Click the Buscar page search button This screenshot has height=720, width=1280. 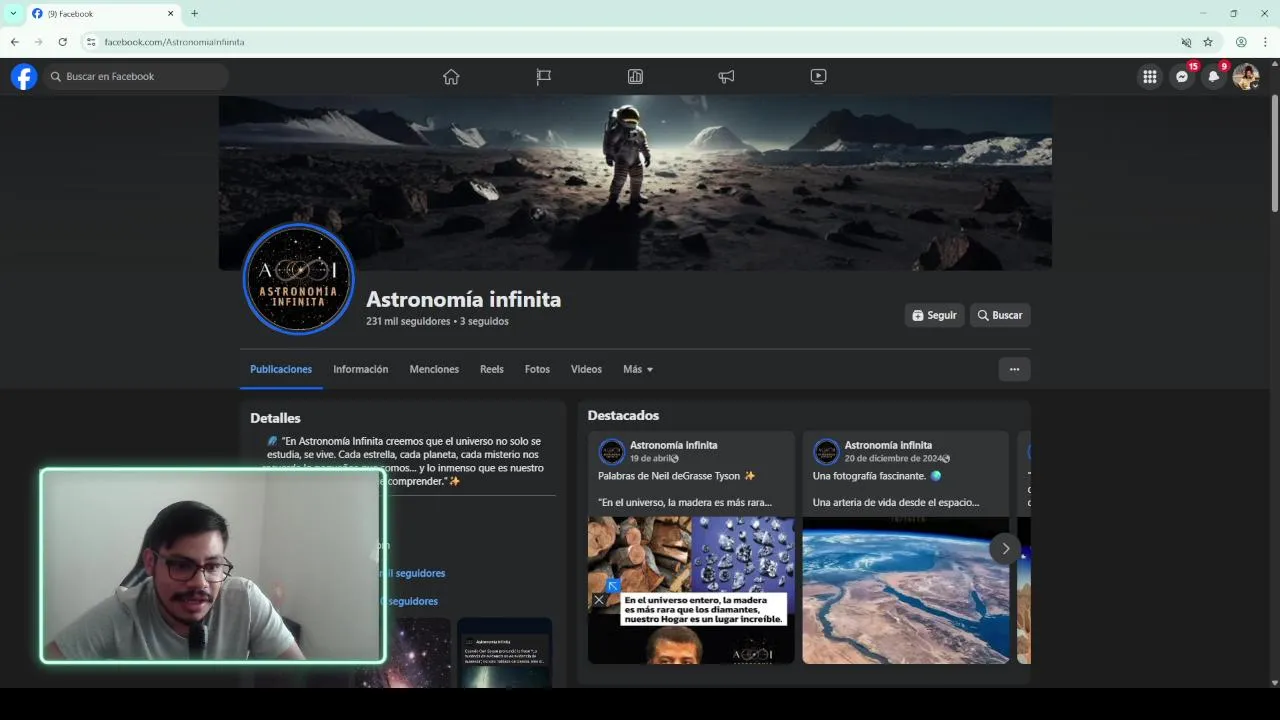(1000, 315)
